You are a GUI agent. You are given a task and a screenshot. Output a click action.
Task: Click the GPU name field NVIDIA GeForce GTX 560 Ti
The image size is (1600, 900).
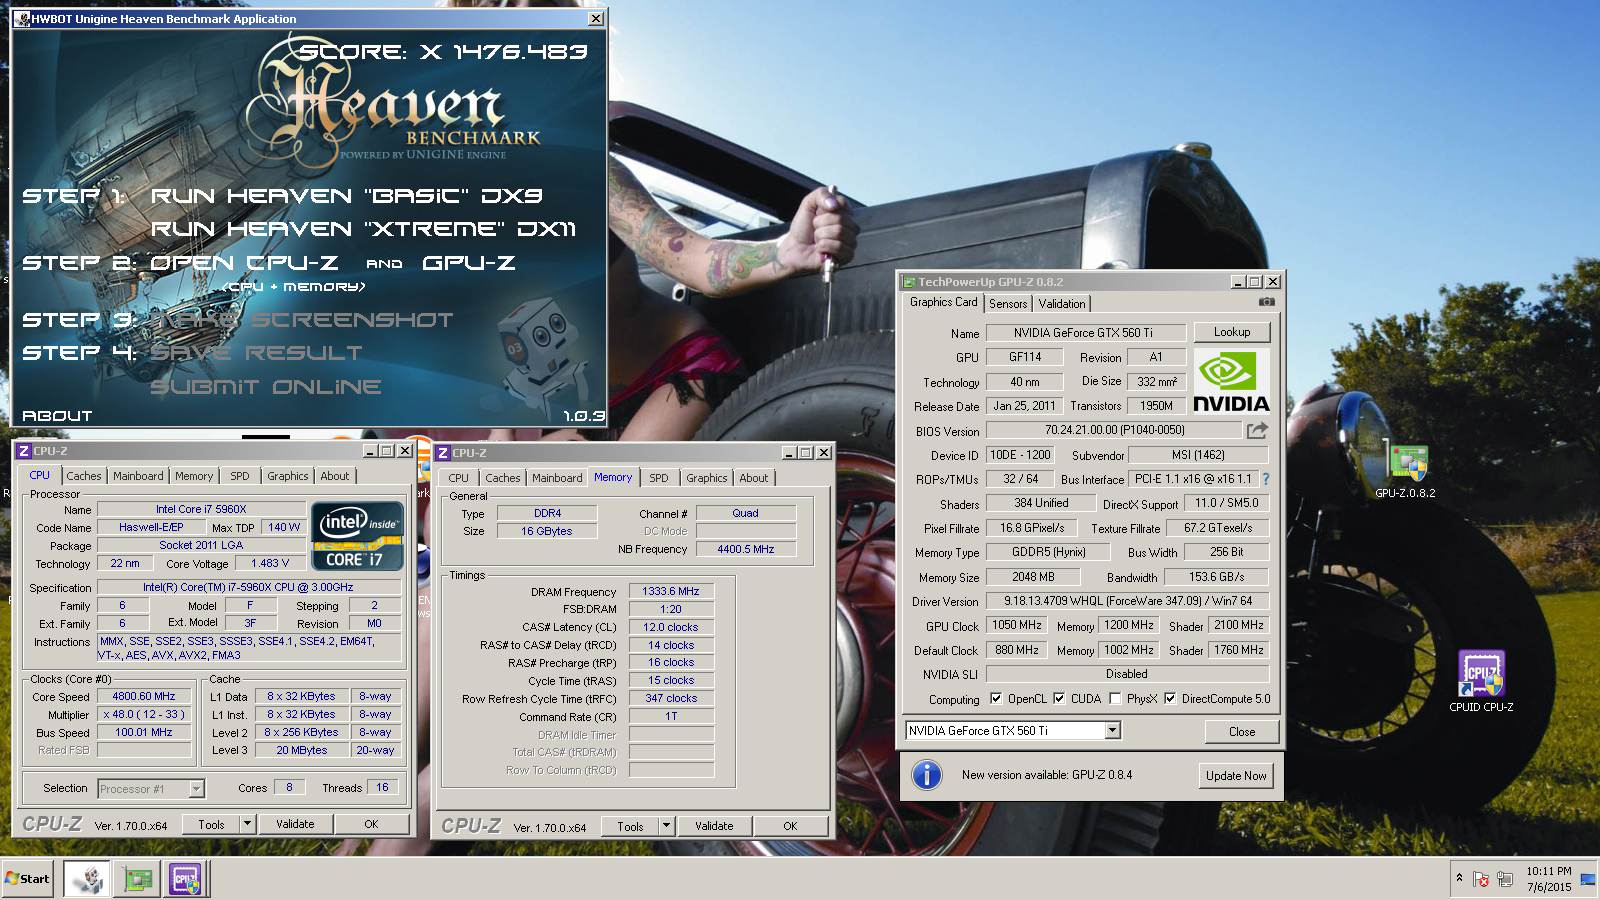click(x=1085, y=333)
